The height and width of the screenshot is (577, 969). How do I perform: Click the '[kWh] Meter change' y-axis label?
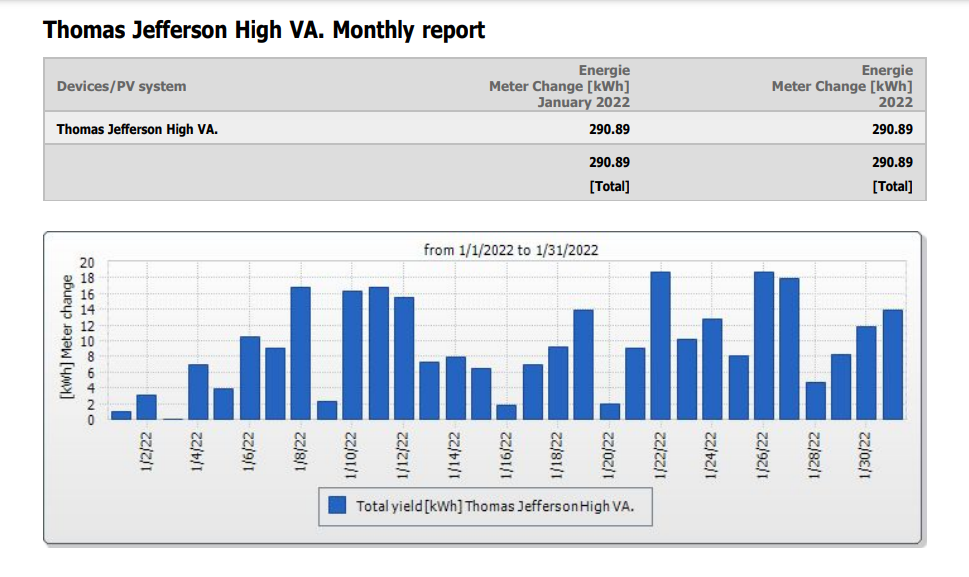[x=67, y=337]
